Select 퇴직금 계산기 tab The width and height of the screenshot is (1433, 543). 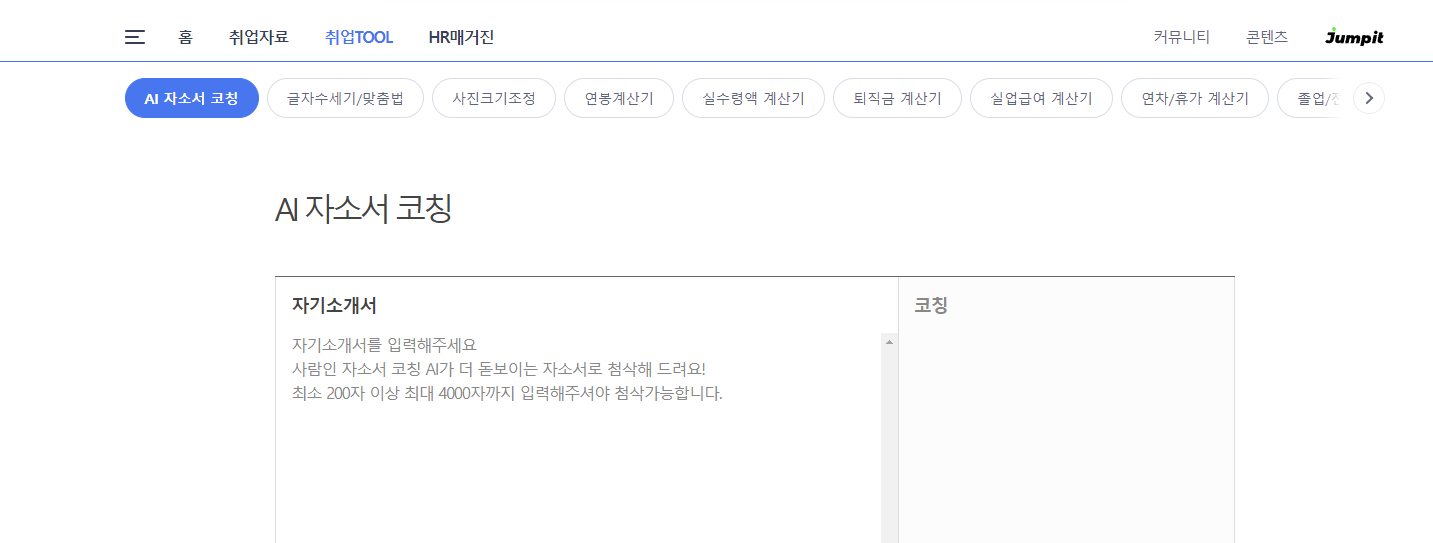(897, 98)
